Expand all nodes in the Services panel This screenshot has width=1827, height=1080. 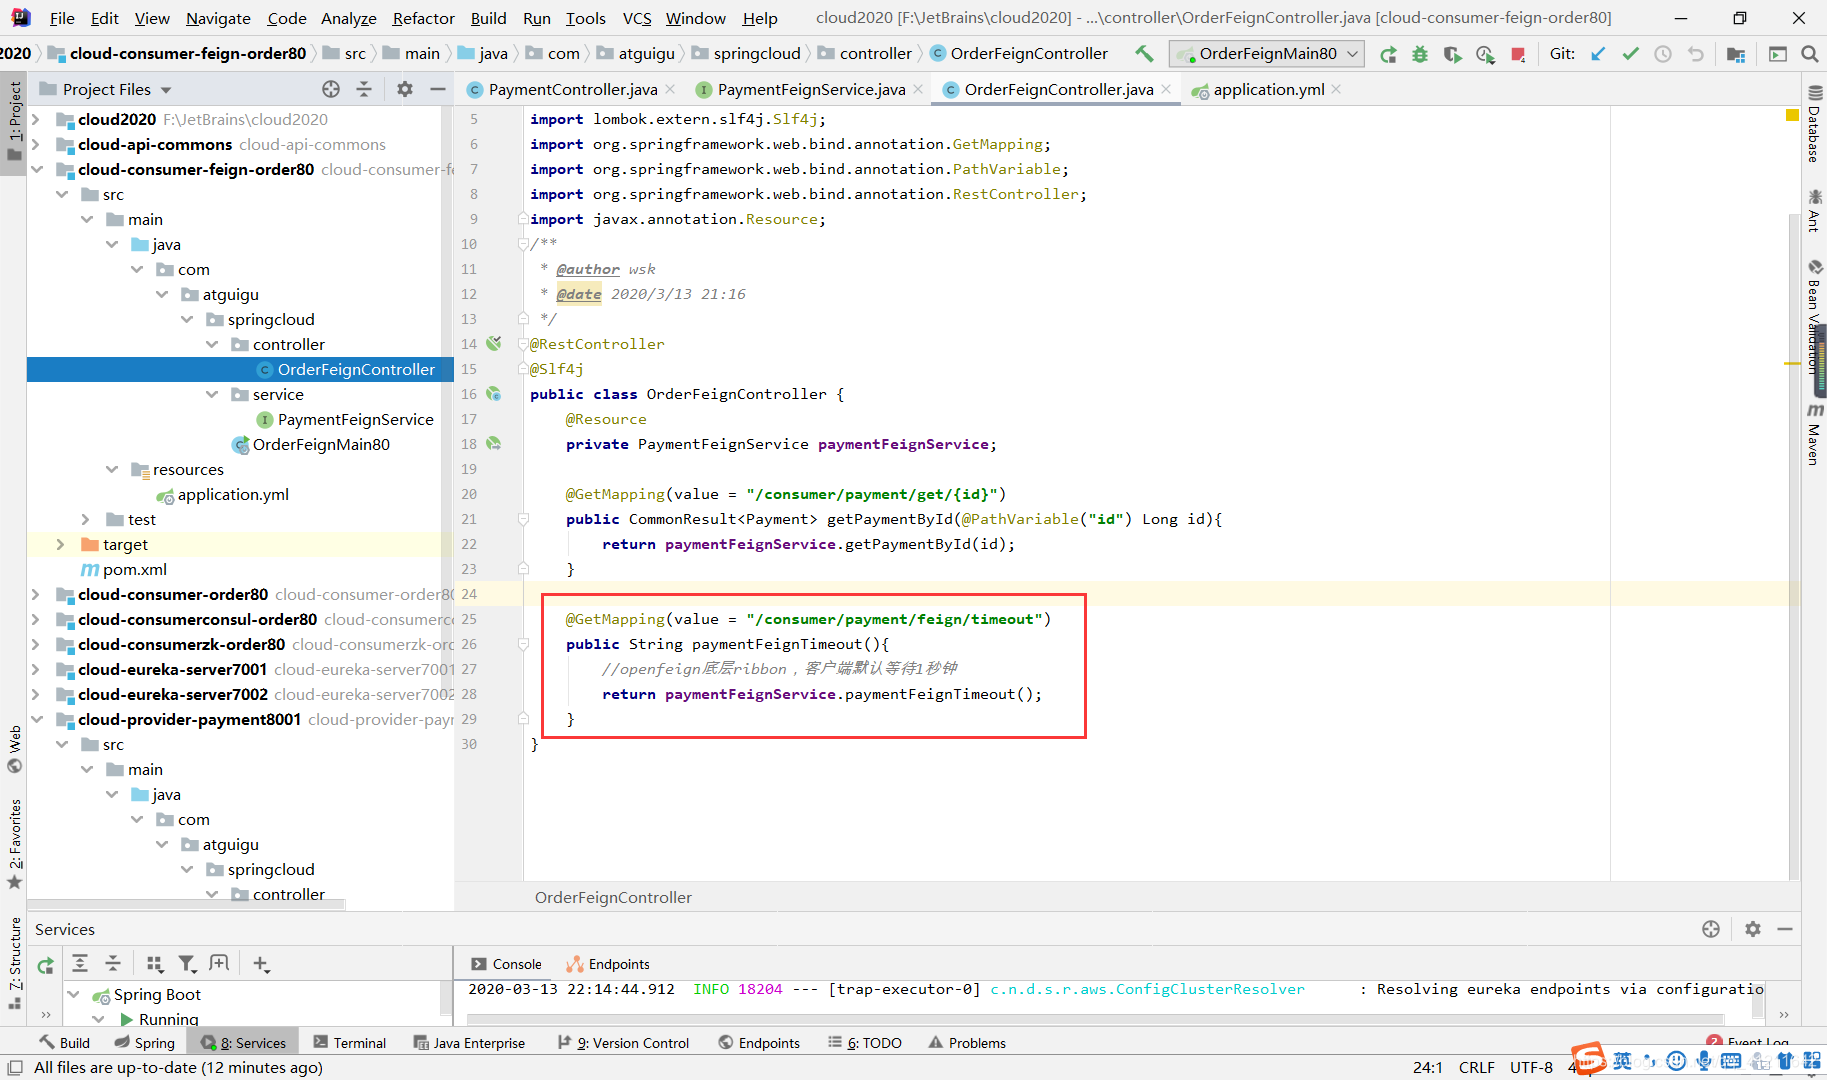click(x=80, y=963)
